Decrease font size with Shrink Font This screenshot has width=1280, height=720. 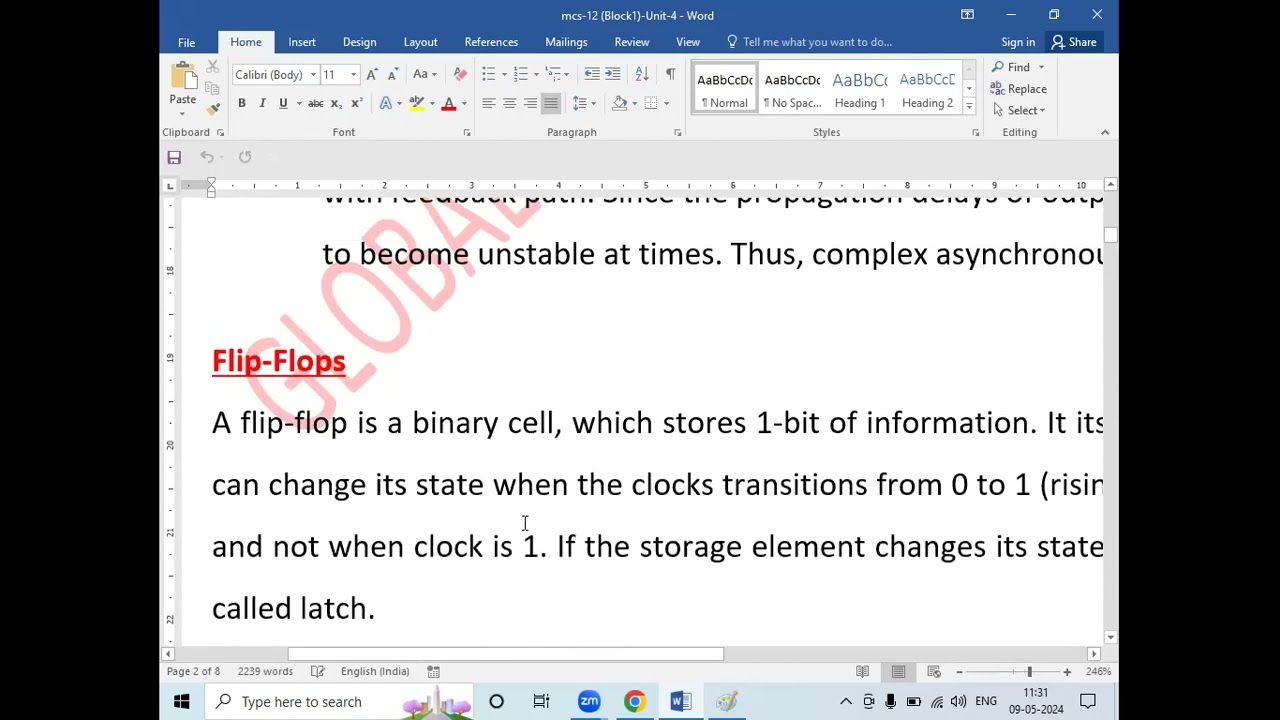(392, 75)
